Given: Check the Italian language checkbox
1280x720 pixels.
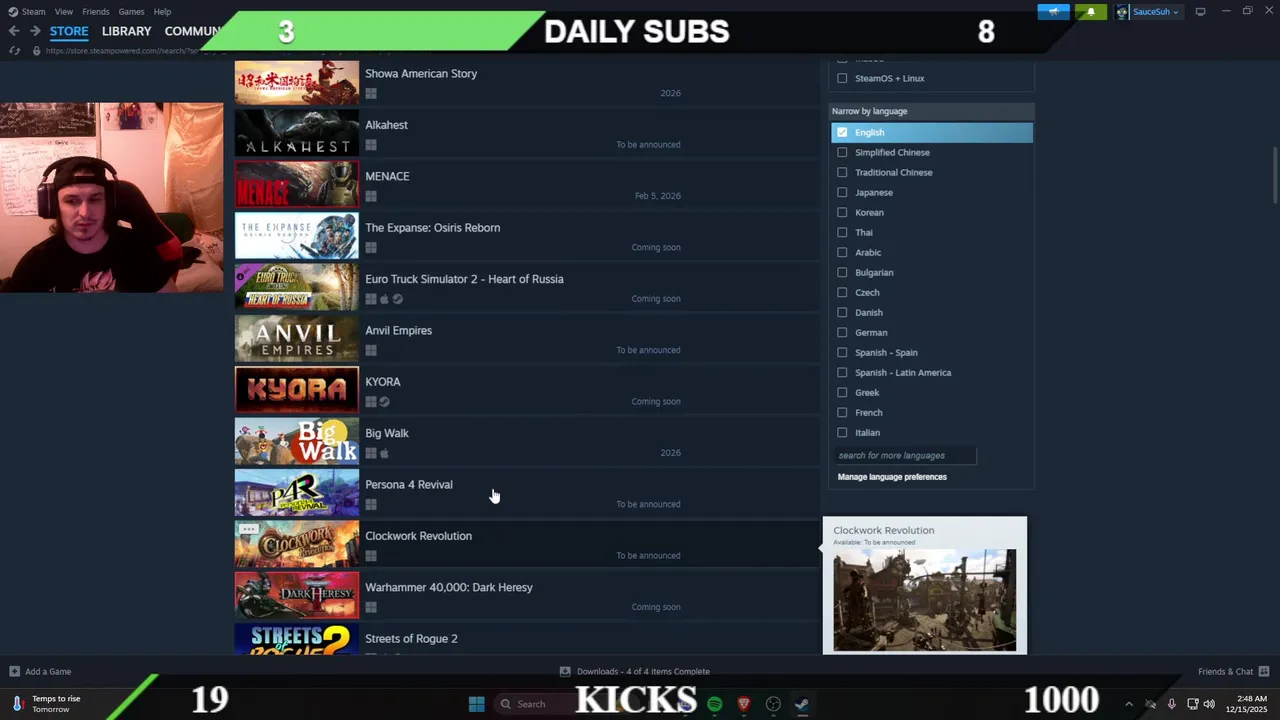Looking at the screenshot, I should click(842, 432).
